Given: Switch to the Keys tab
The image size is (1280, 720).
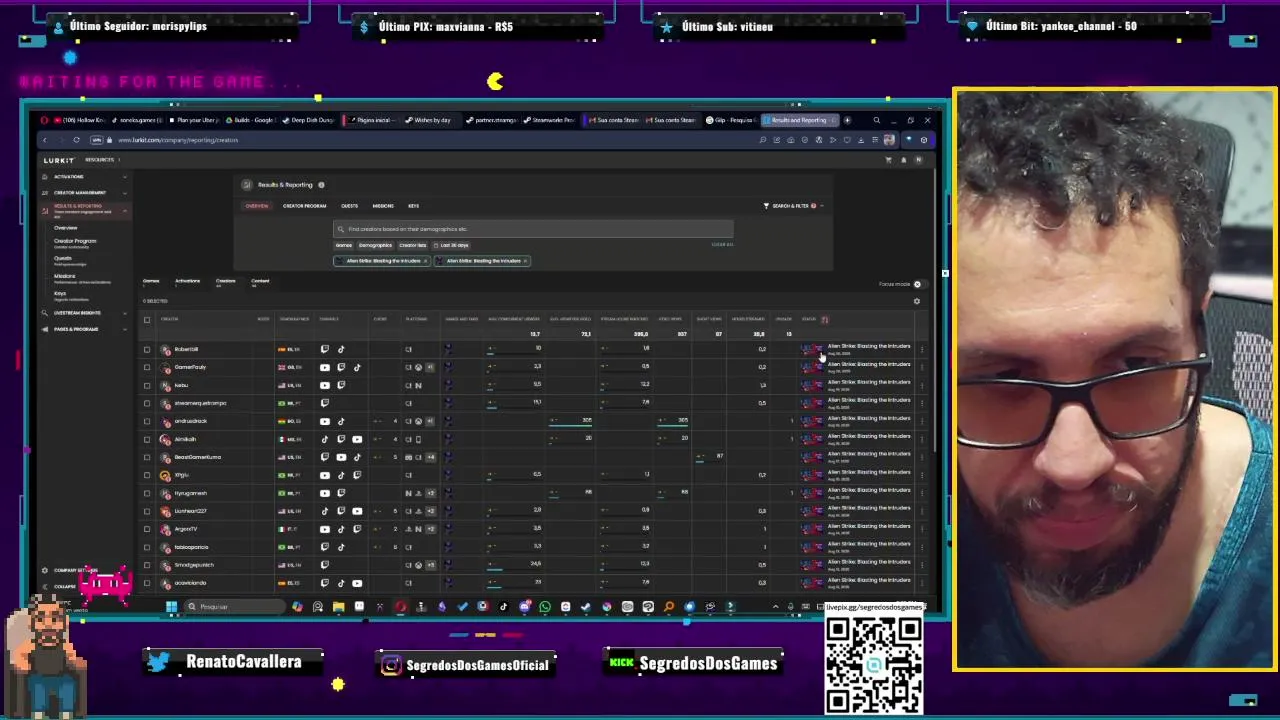Looking at the screenshot, I should 413,206.
